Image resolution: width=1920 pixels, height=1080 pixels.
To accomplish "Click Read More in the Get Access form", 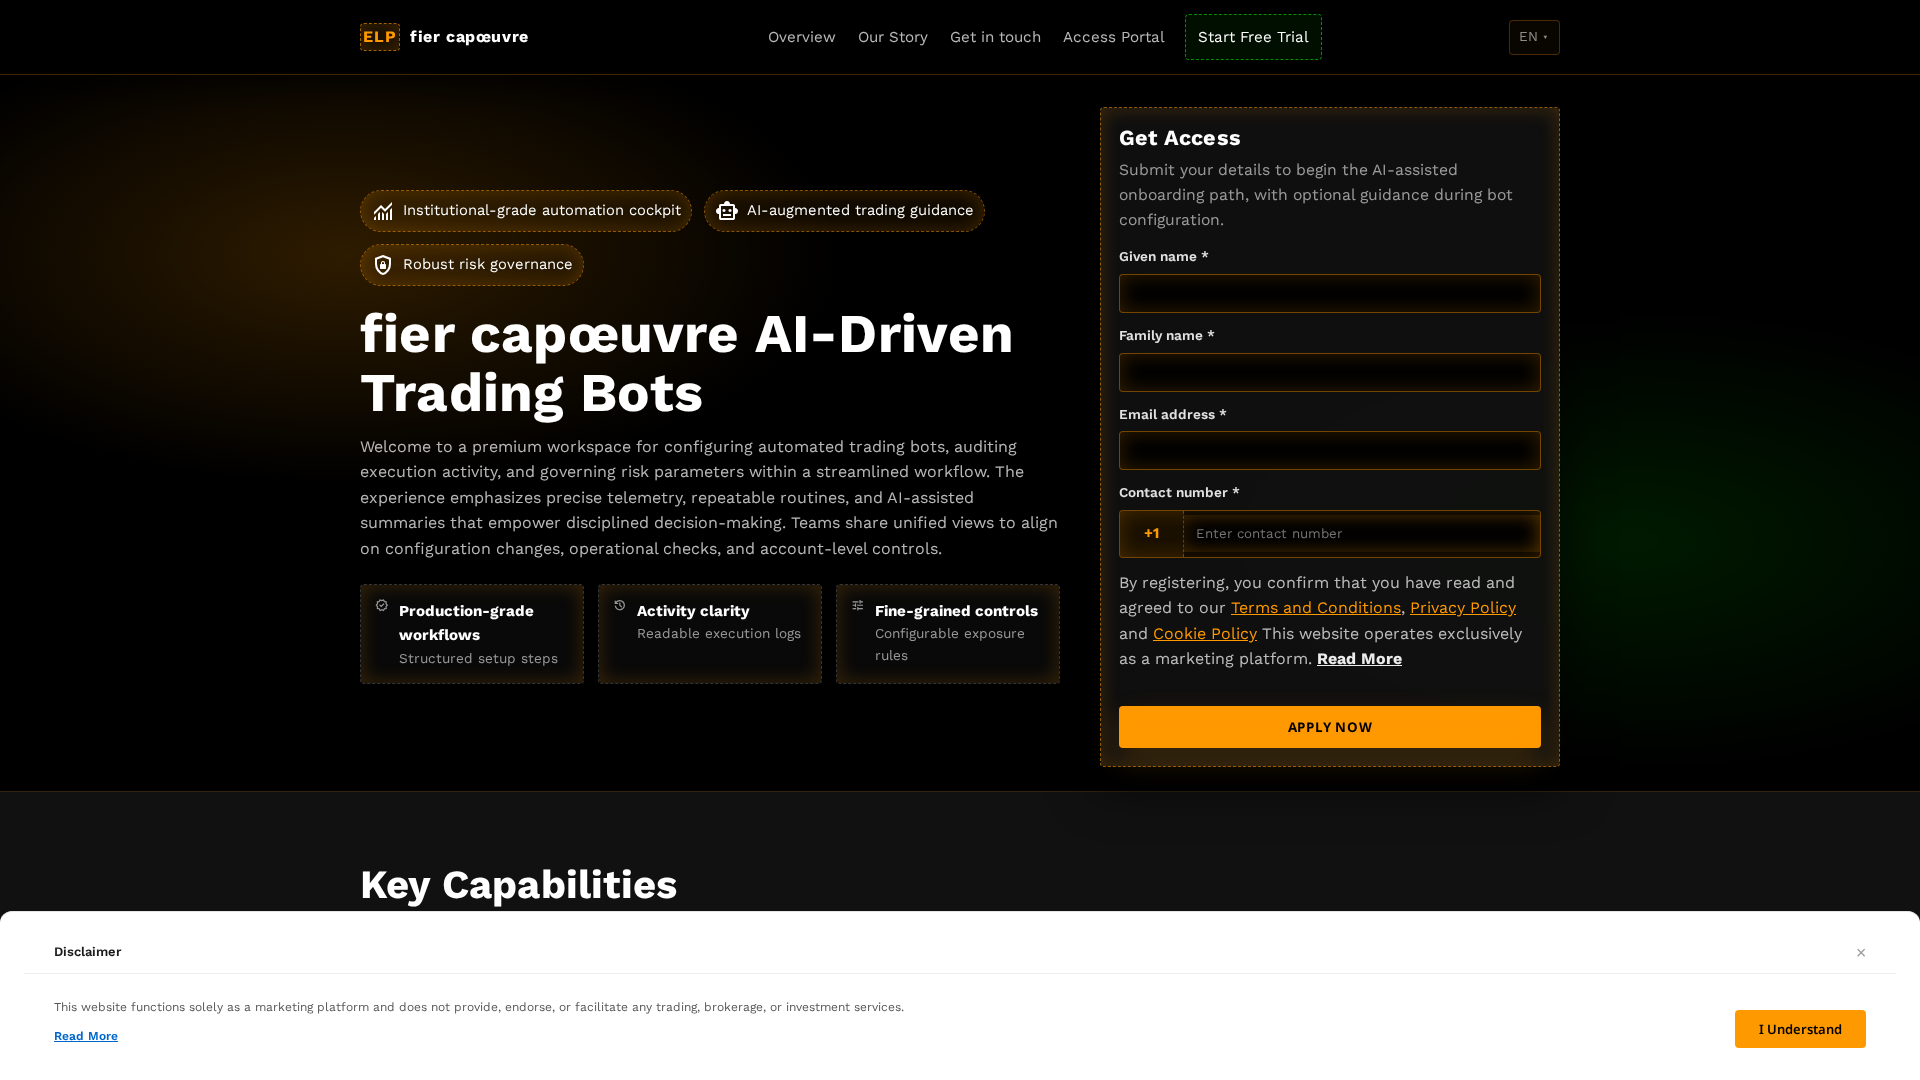I will click(1359, 659).
